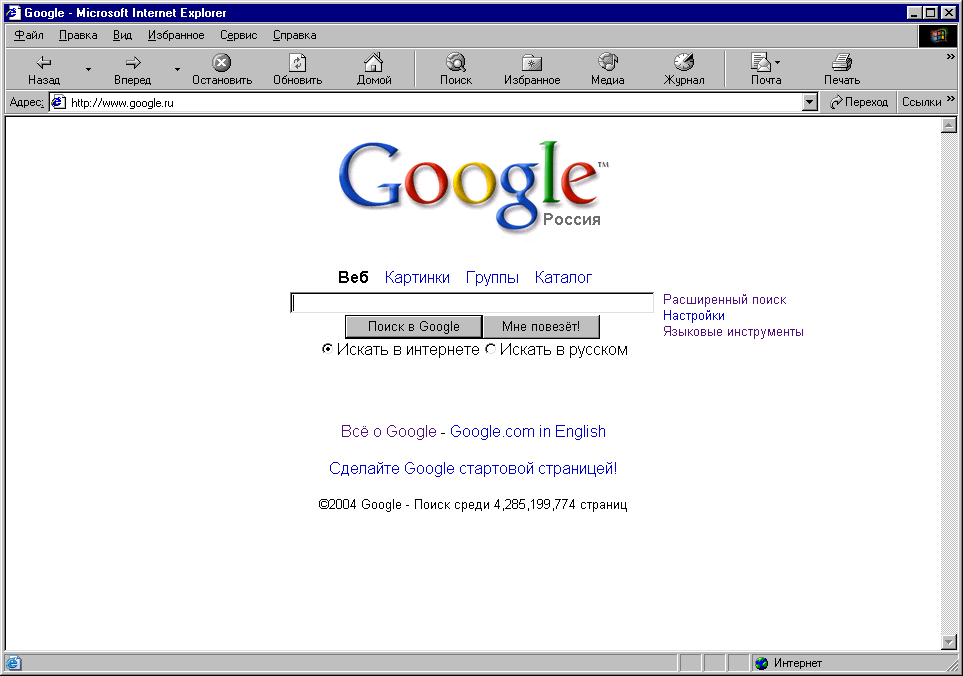Screen dimensions: 963x676
Task: Click the Переход go button
Action: (x=859, y=102)
